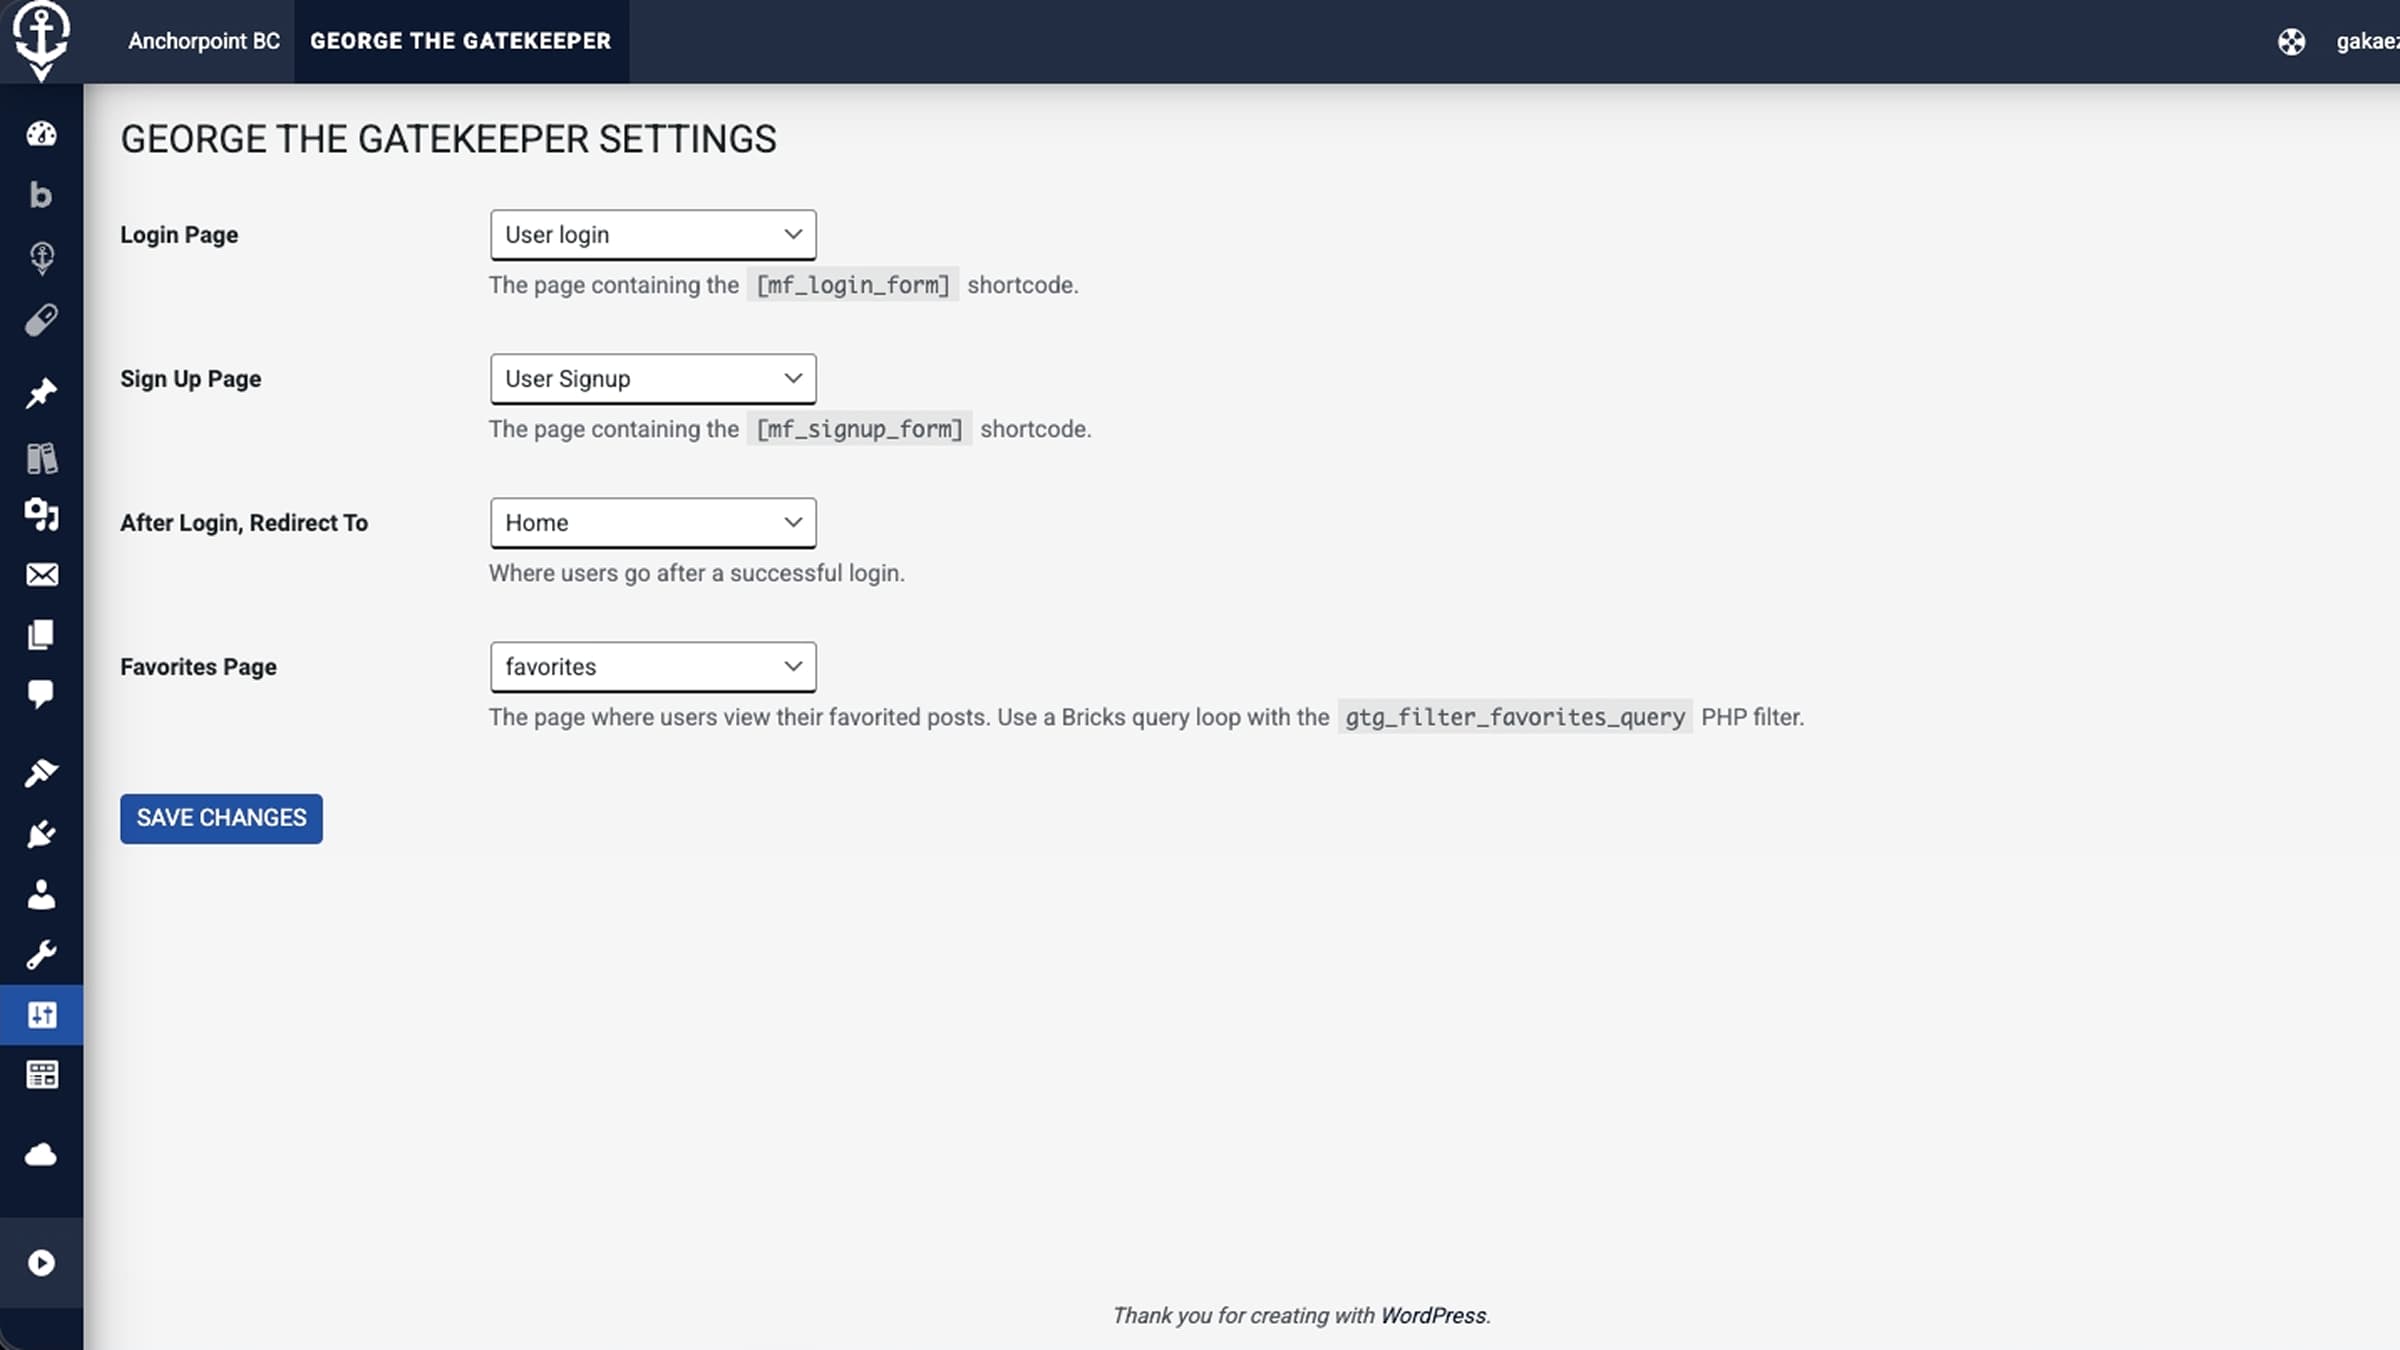Expand the After Login redirect dropdown

coord(653,523)
